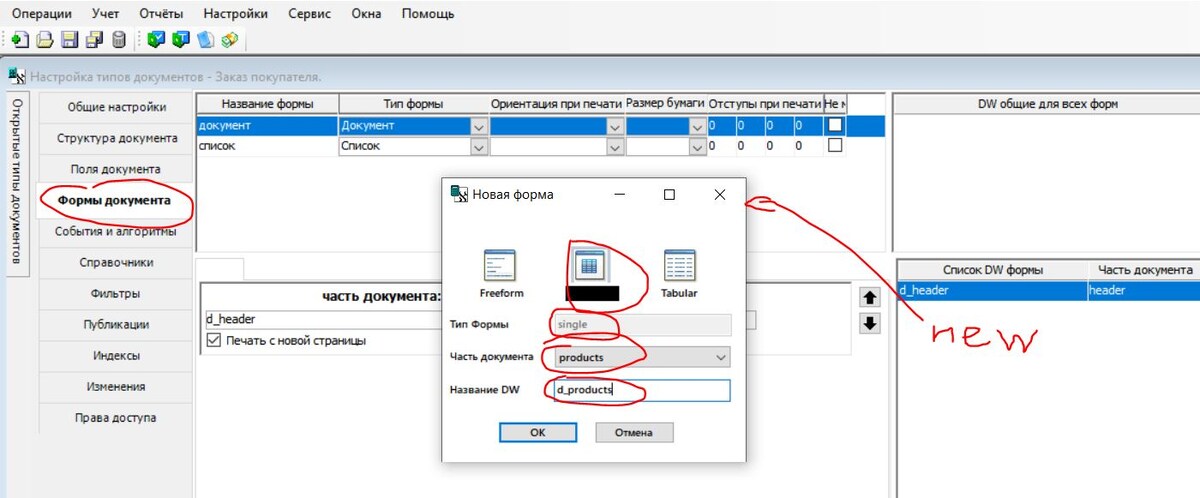Click the open folder toolbar icon
The height and width of the screenshot is (498, 1200).
44,40
